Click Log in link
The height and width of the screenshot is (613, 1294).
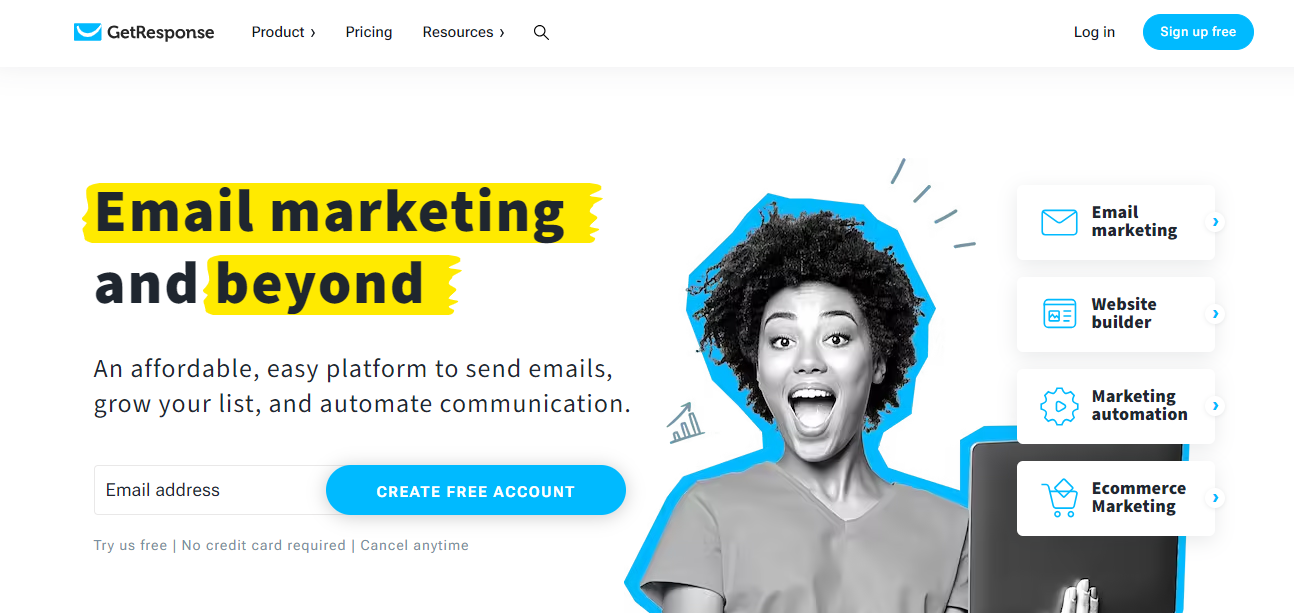(x=1094, y=32)
